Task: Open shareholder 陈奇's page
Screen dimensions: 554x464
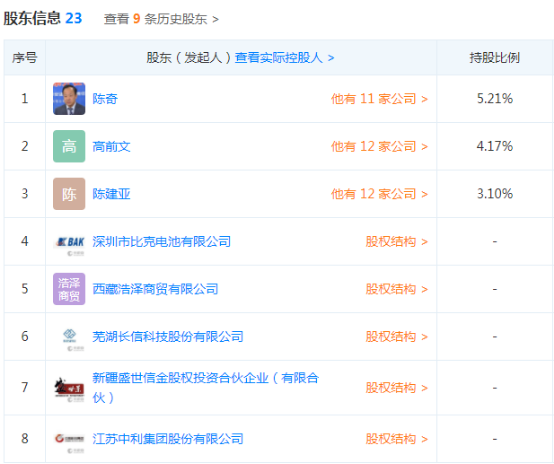Action: tap(105, 99)
